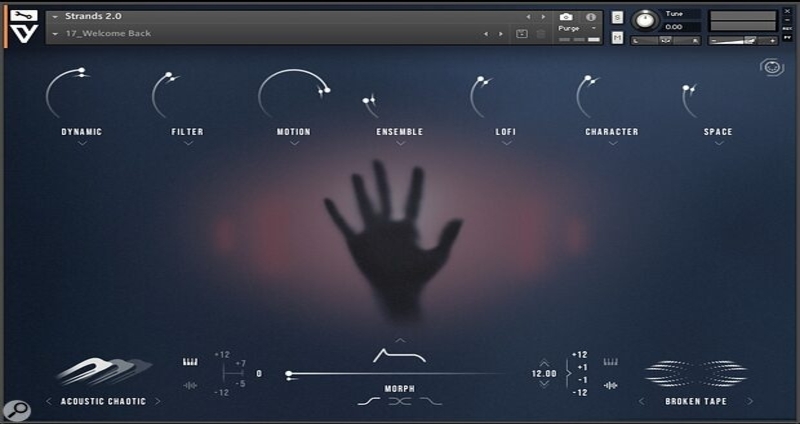Viewport: 800px width, 424px height.
Task: Expand the Motion section chevron
Action: coord(294,144)
